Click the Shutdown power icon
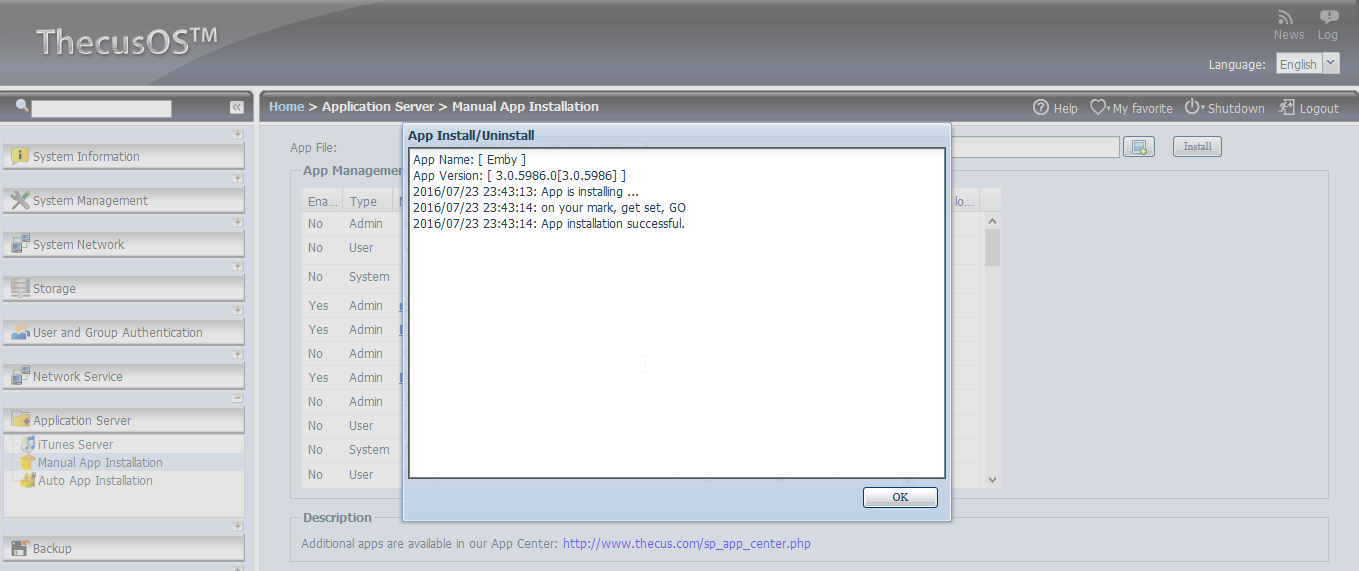Screen dimensions: 1359x571 1192,107
